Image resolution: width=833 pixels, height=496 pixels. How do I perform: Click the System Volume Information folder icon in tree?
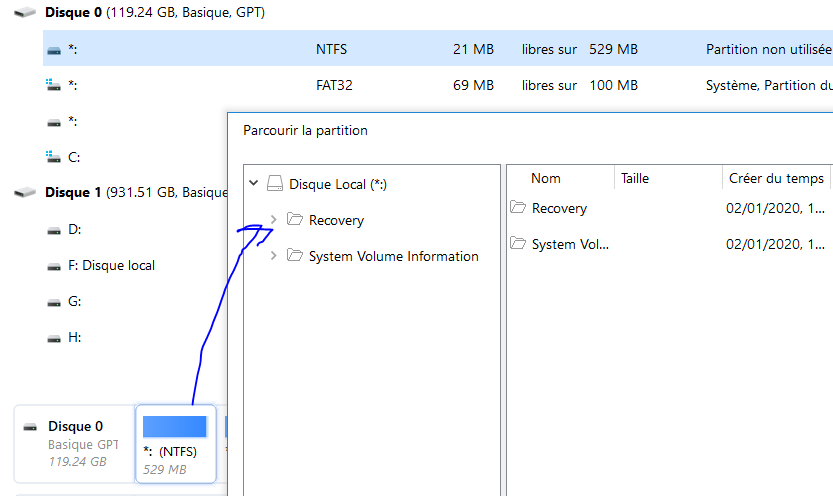(x=294, y=256)
